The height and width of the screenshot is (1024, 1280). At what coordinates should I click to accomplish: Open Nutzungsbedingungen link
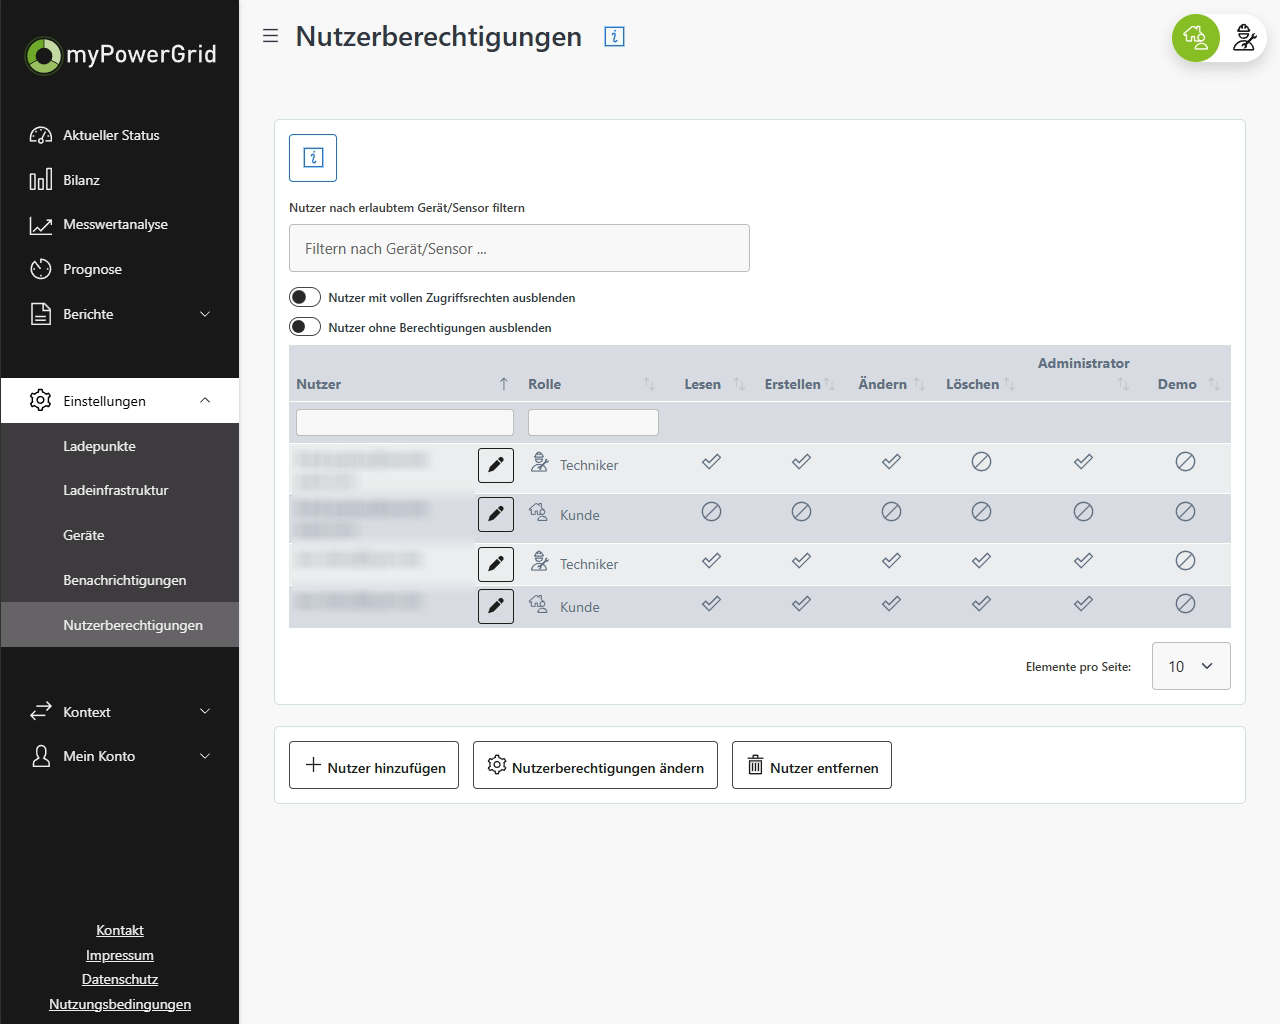[x=120, y=1004]
